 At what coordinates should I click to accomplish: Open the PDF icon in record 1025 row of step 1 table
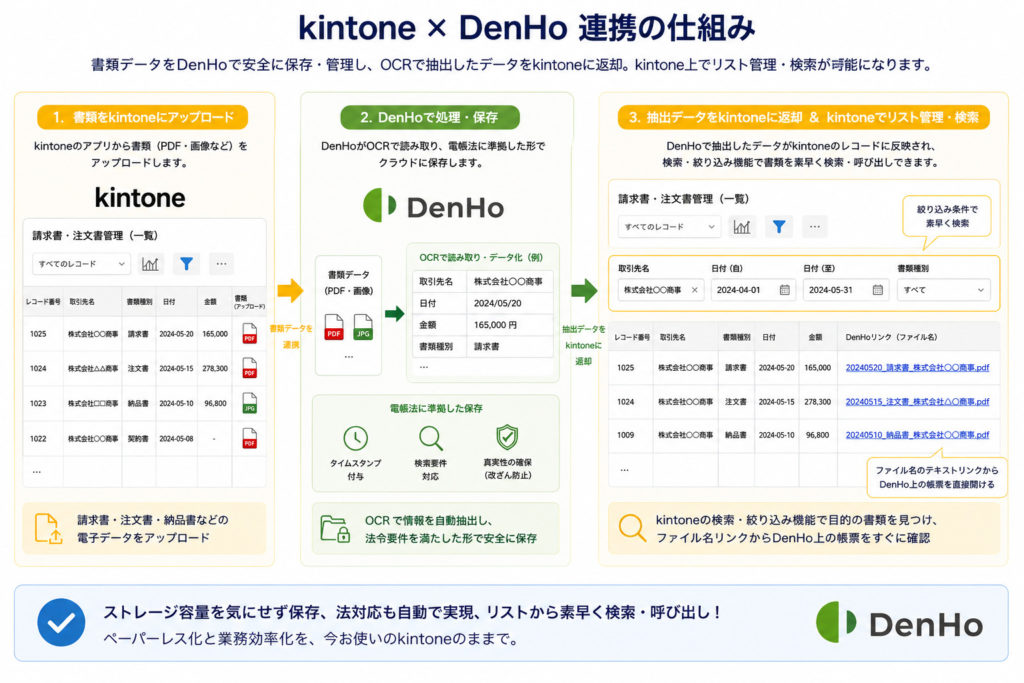pyautogui.click(x=249, y=333)
